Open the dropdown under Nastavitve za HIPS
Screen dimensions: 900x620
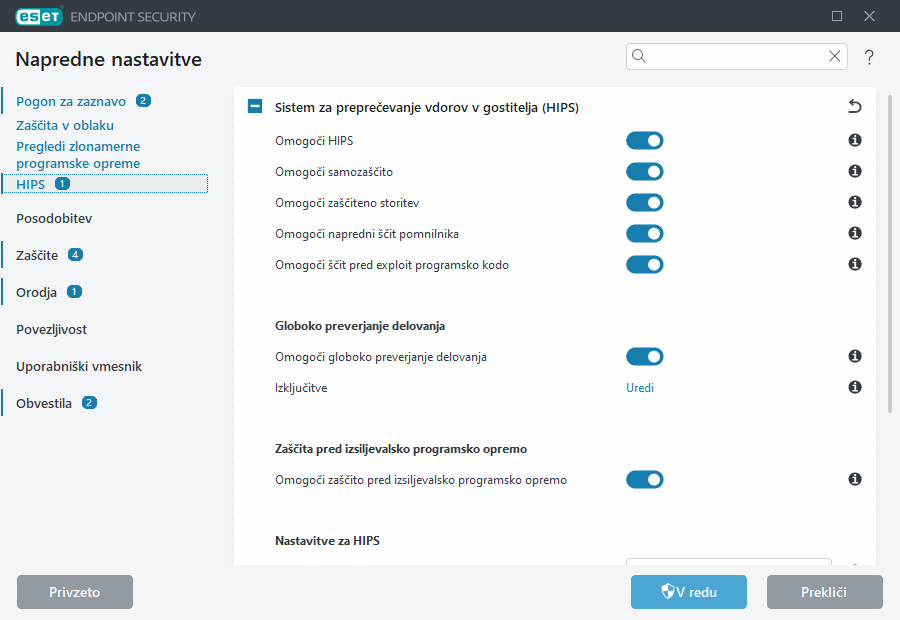pyautogui.click(x=728, y=563)
